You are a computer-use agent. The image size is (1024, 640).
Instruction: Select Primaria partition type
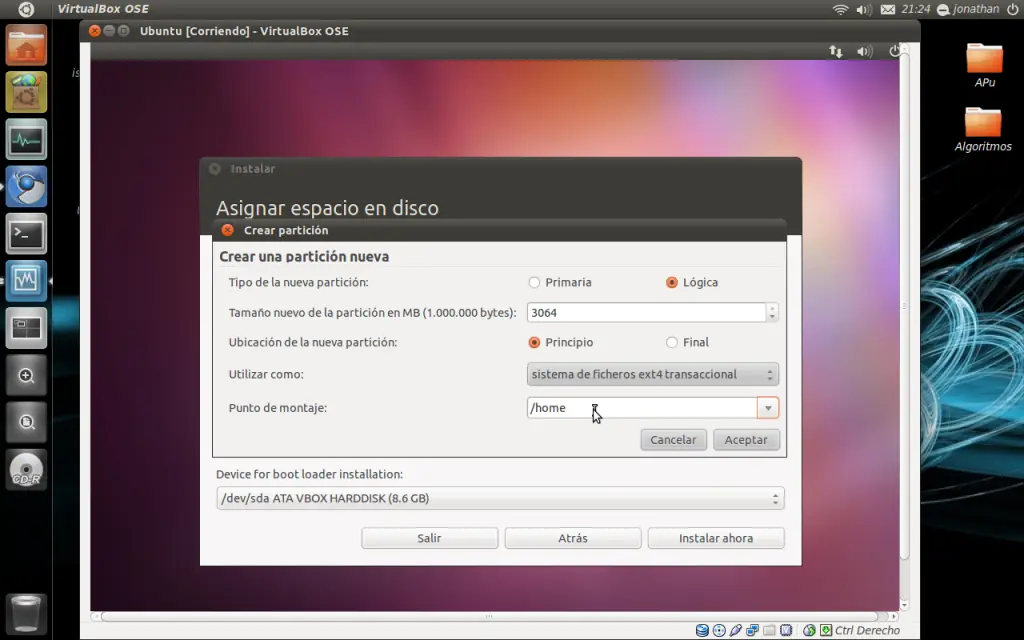click(534, 282)
